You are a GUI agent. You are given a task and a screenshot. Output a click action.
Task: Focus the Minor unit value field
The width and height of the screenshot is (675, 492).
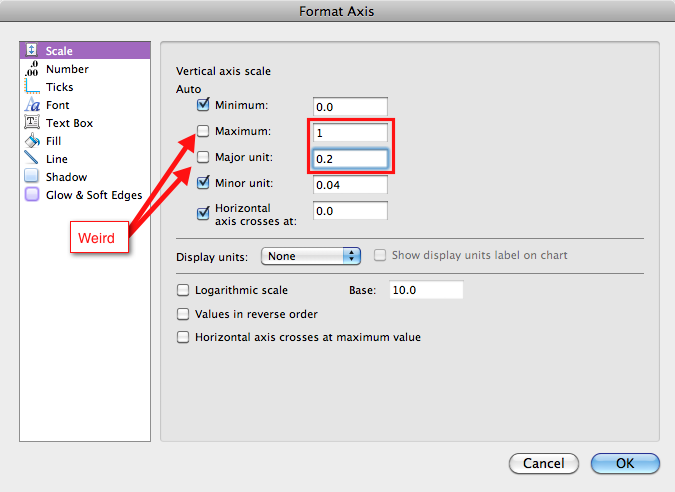pos(349,184)
